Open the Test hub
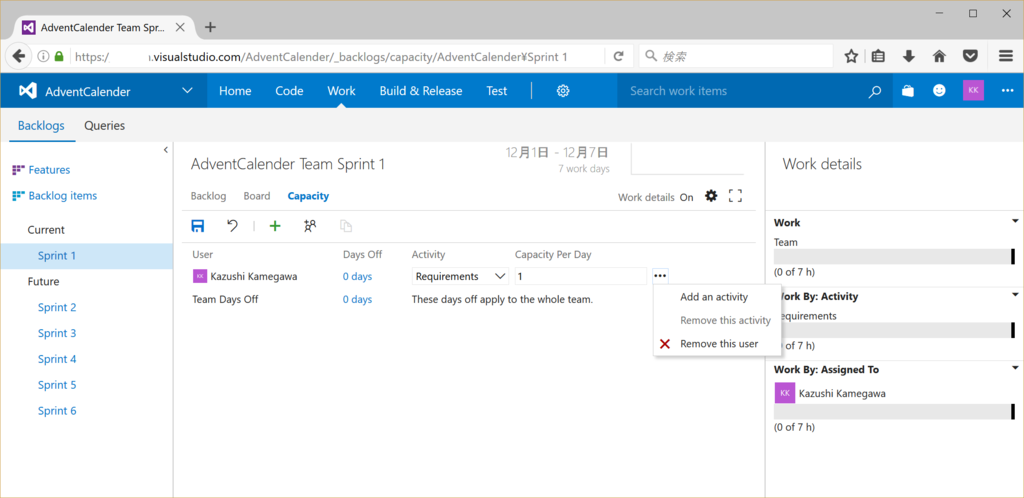1024x498 pixels. [x=497, y=91]
